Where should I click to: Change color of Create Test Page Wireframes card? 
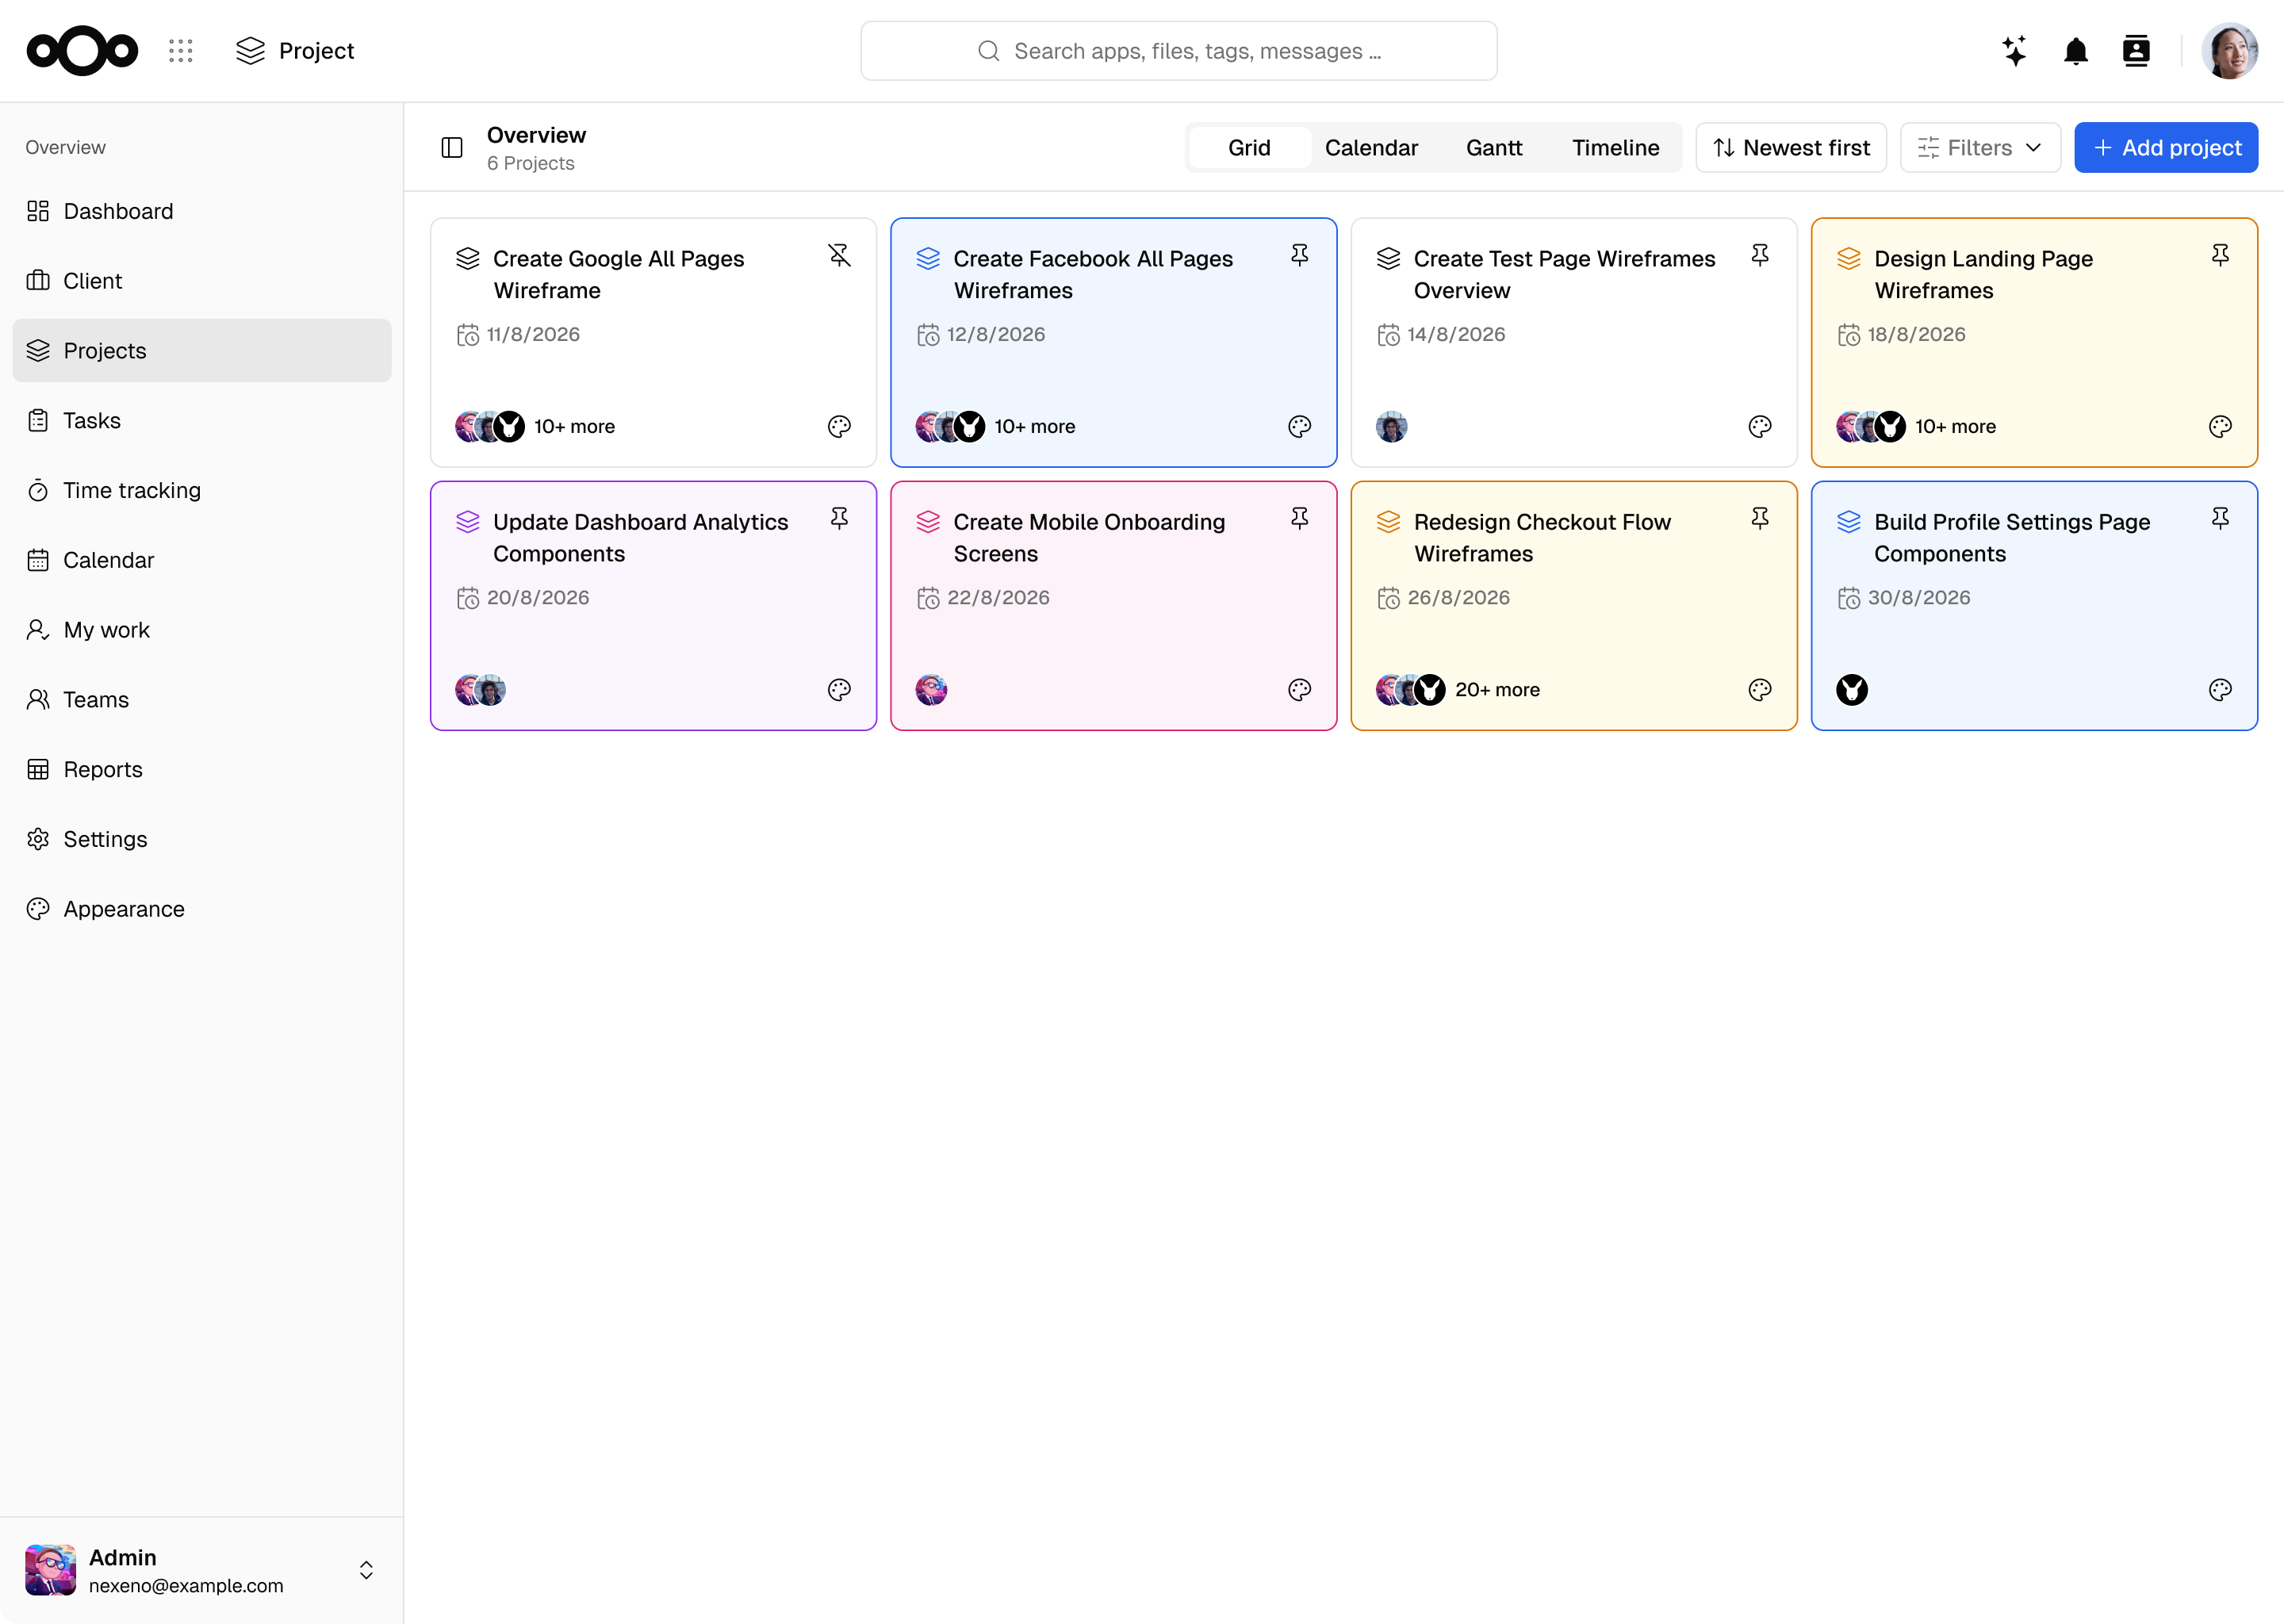(x=1759, y=427)
